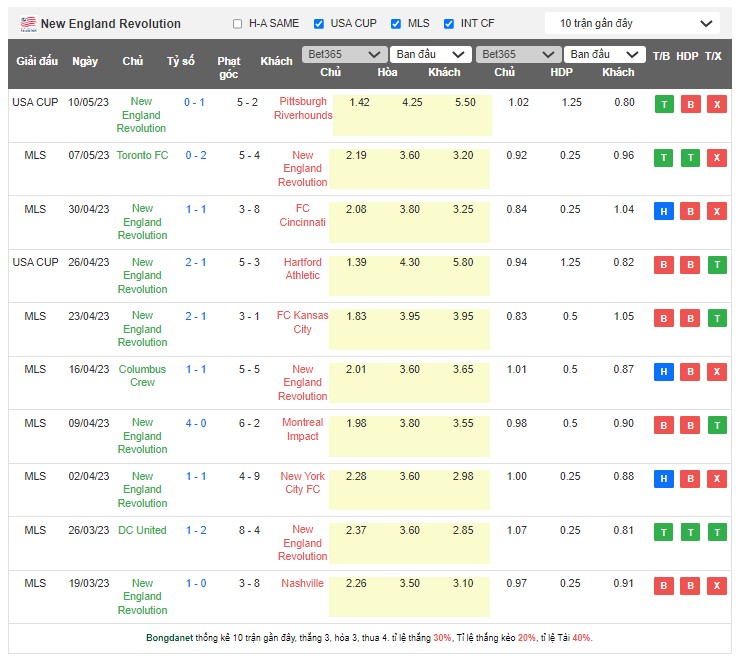Click blue H badge in FC Cincinnati row
736x661 pixels.
pyautogui.click(x=662, y=211)
